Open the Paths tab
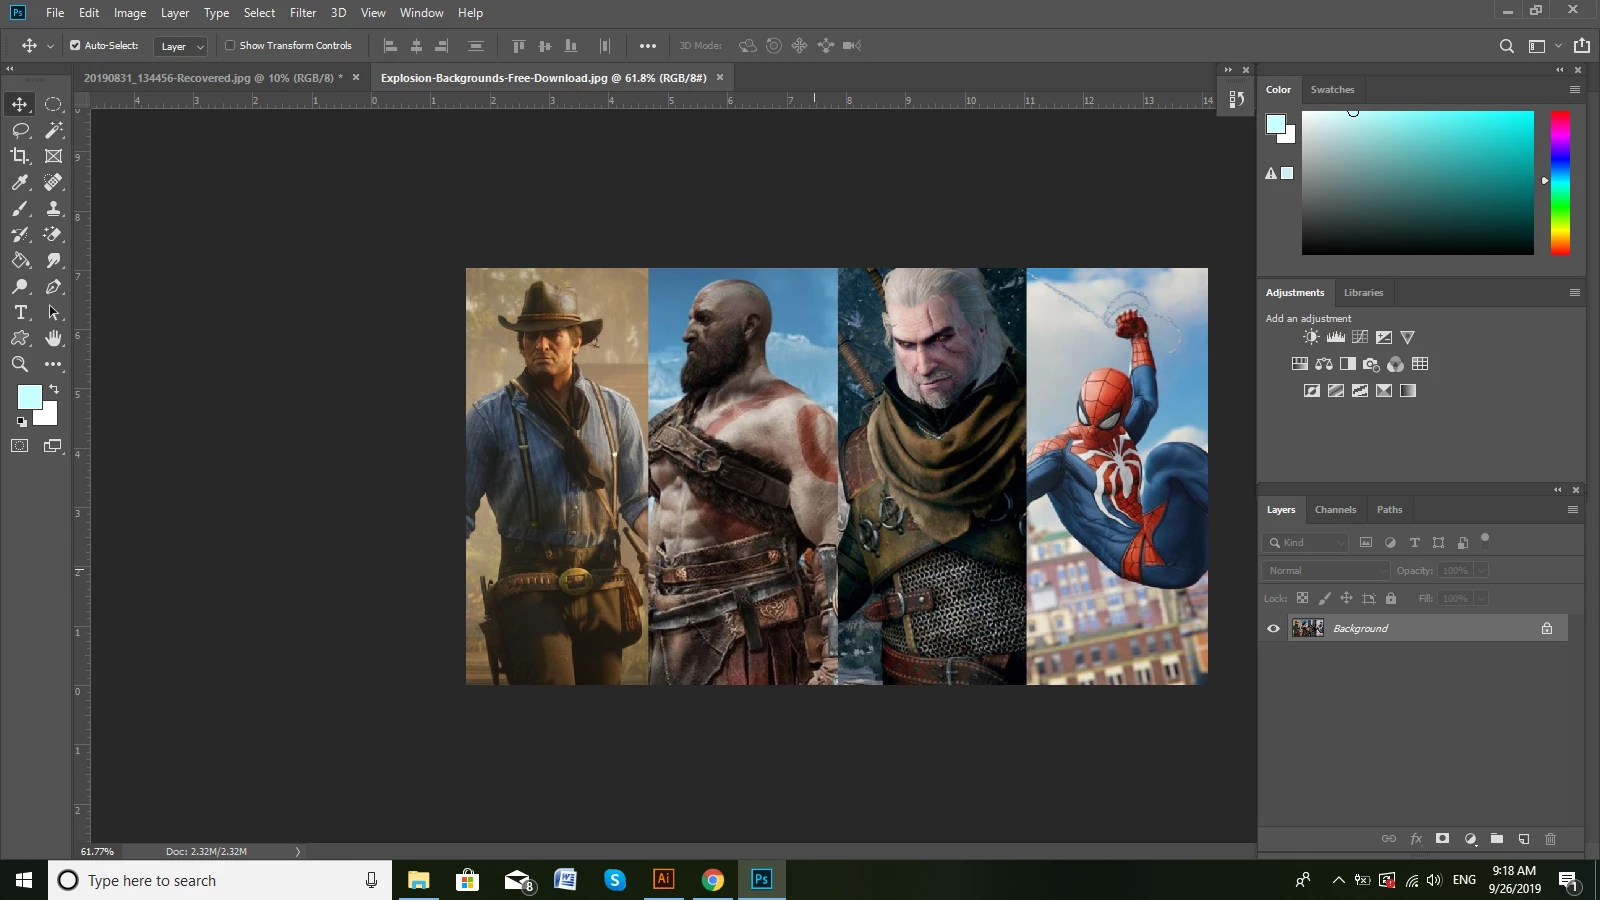Viewport: 1600px width, 900px height. pyautogui.click(x=1389, y=509)
